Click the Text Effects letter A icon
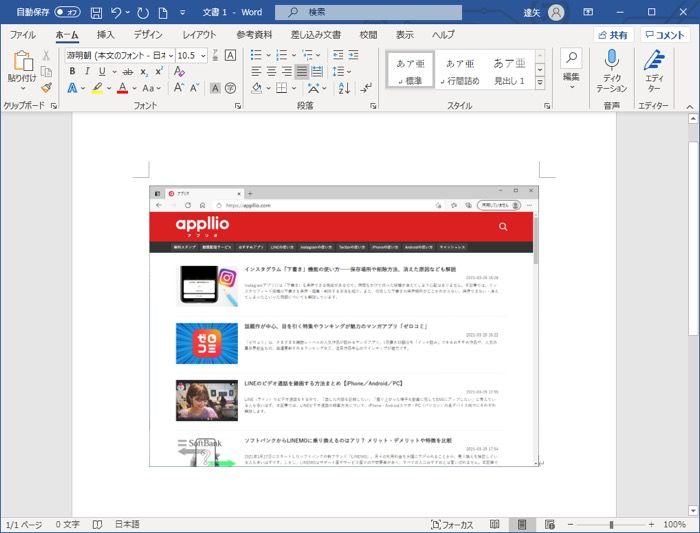The width and height of the screenshot is (700, 533). pos(72,88)
